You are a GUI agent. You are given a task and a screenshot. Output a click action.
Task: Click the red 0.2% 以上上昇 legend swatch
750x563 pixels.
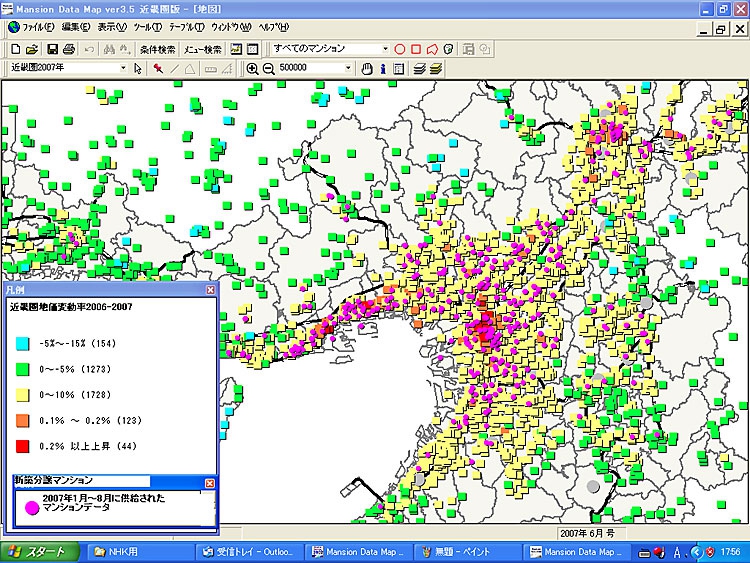pyautogui.click(x=21, y=445)
